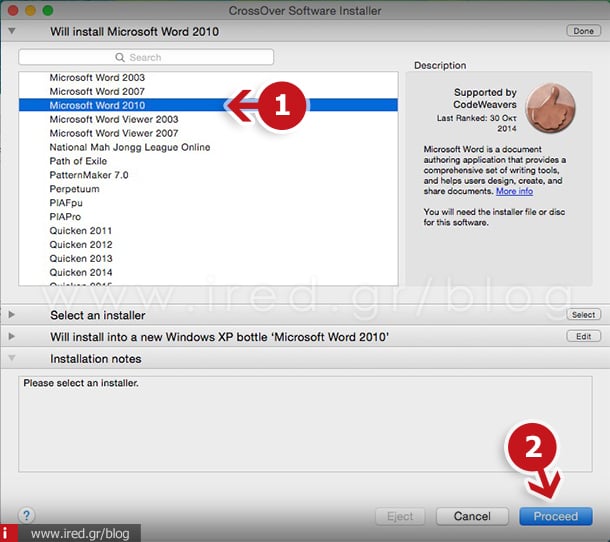
Task: Select Microsoft Word 2007 from the list
Action: click(x=97, y=91)
